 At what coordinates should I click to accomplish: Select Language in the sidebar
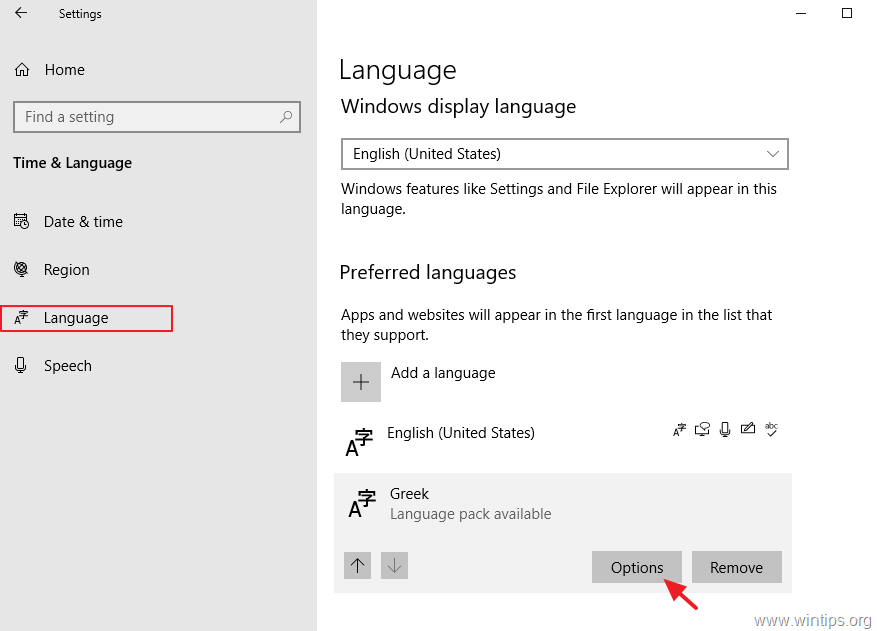(87, 318)
